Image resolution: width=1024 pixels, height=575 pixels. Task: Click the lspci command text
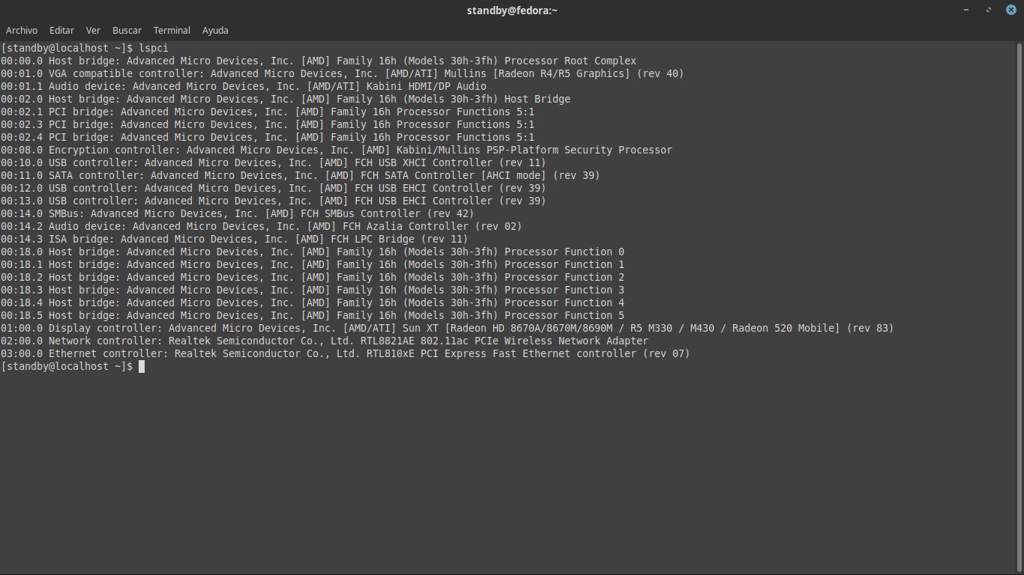pyautogui.click(x=155, y=48)
